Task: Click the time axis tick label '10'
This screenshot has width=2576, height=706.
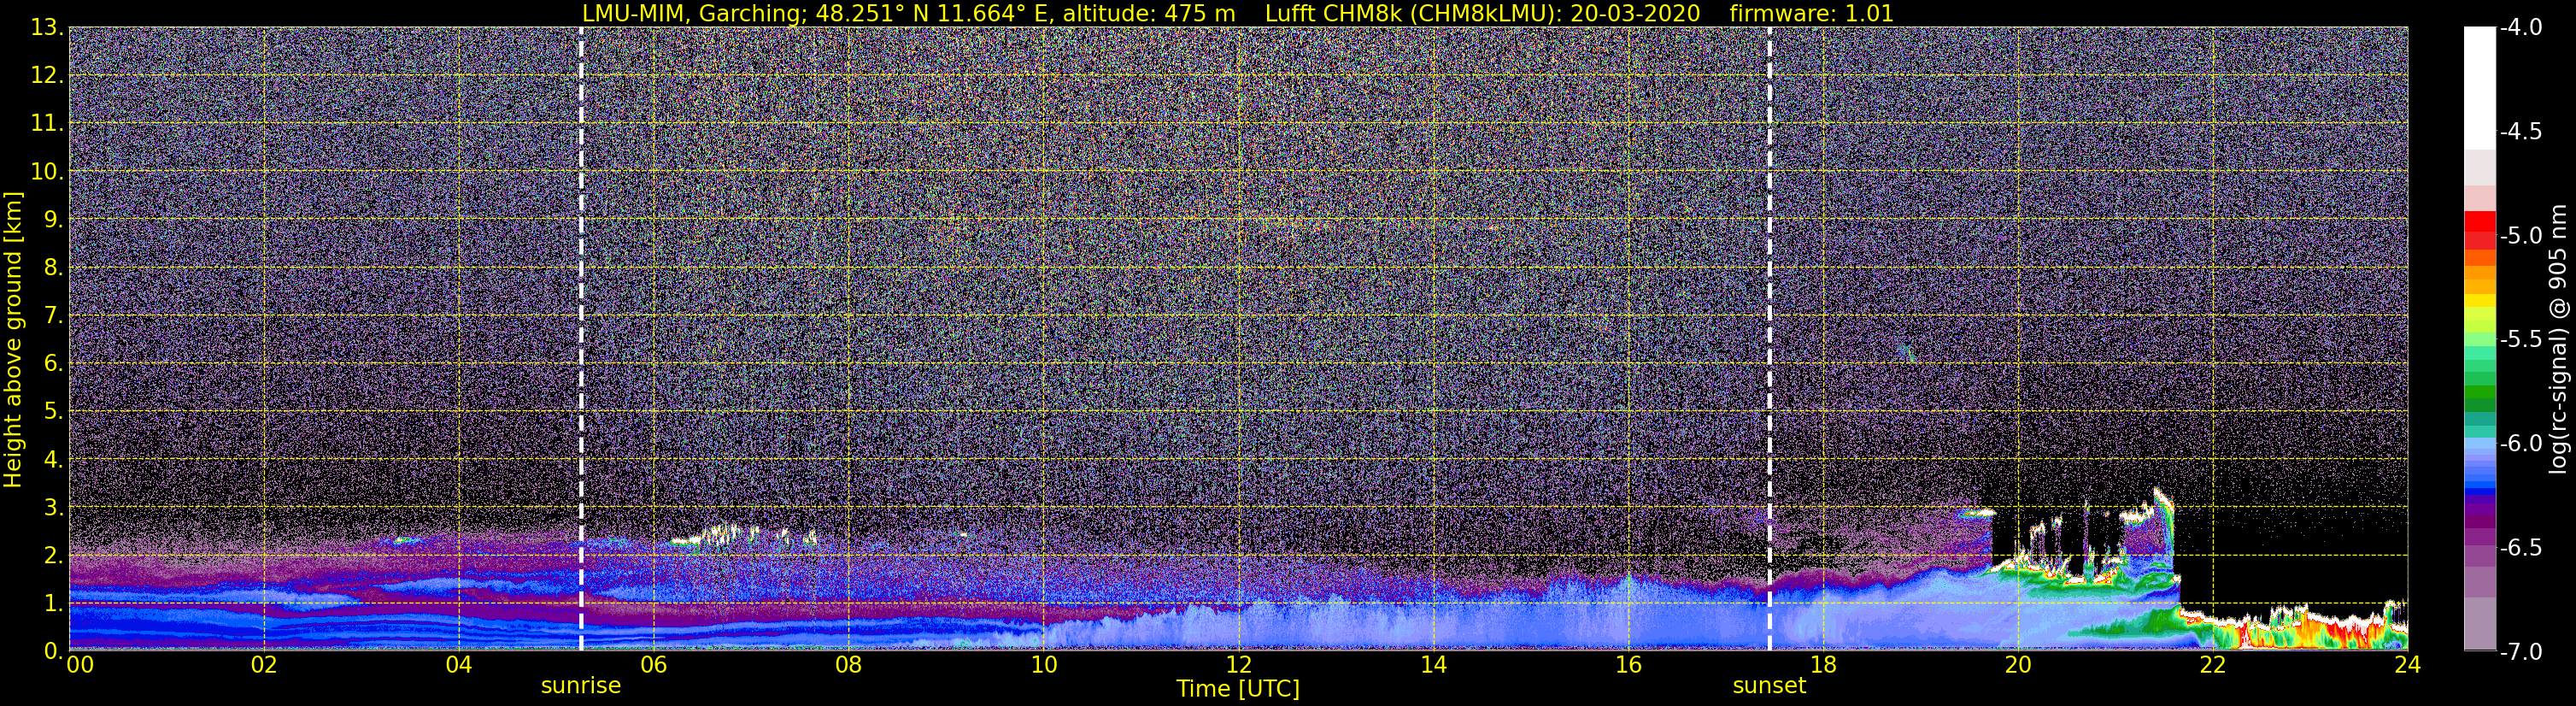Action: 1043,666
